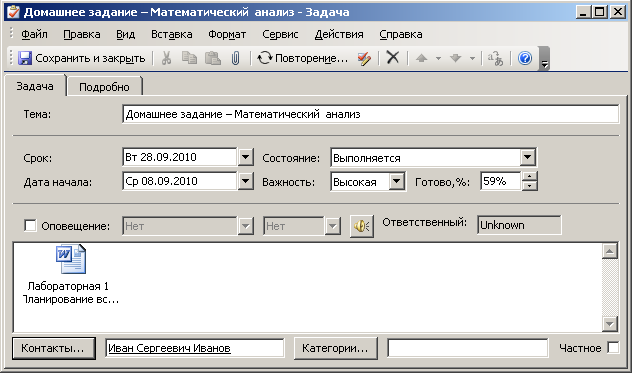
Task: Expand toolbar options overflow arrow
Action: 545,58
